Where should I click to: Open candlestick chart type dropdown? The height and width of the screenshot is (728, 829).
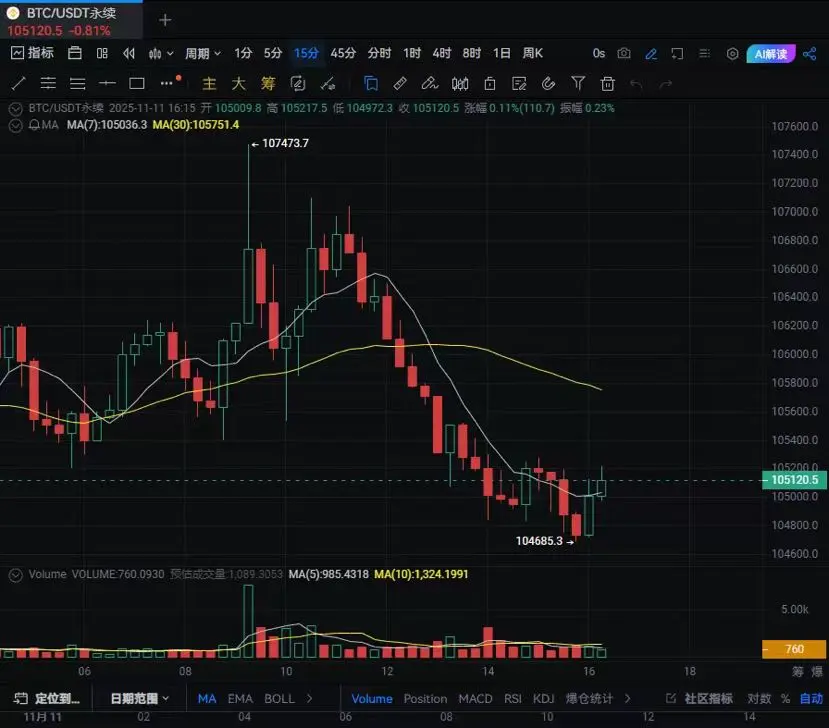point(161,53)
